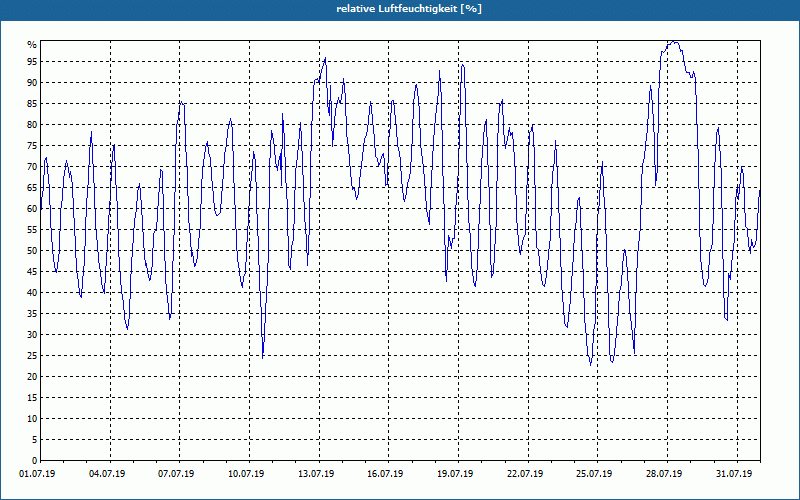Select the x-axis date label 22.07.19

[525, 474]
